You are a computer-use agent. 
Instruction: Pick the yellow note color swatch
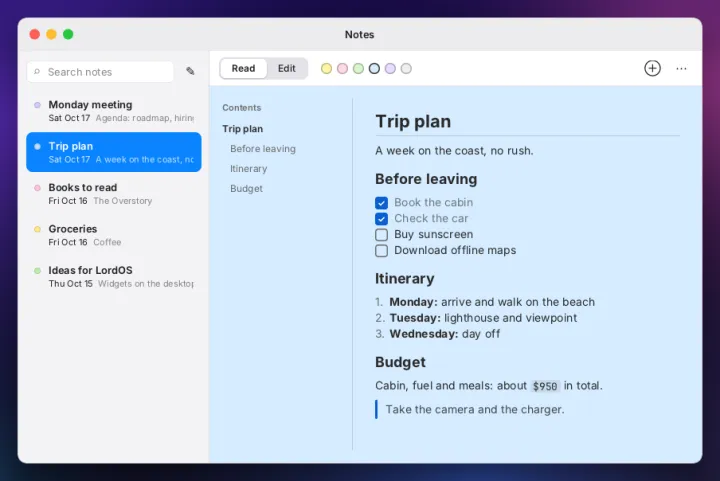(x=326, y=68)
